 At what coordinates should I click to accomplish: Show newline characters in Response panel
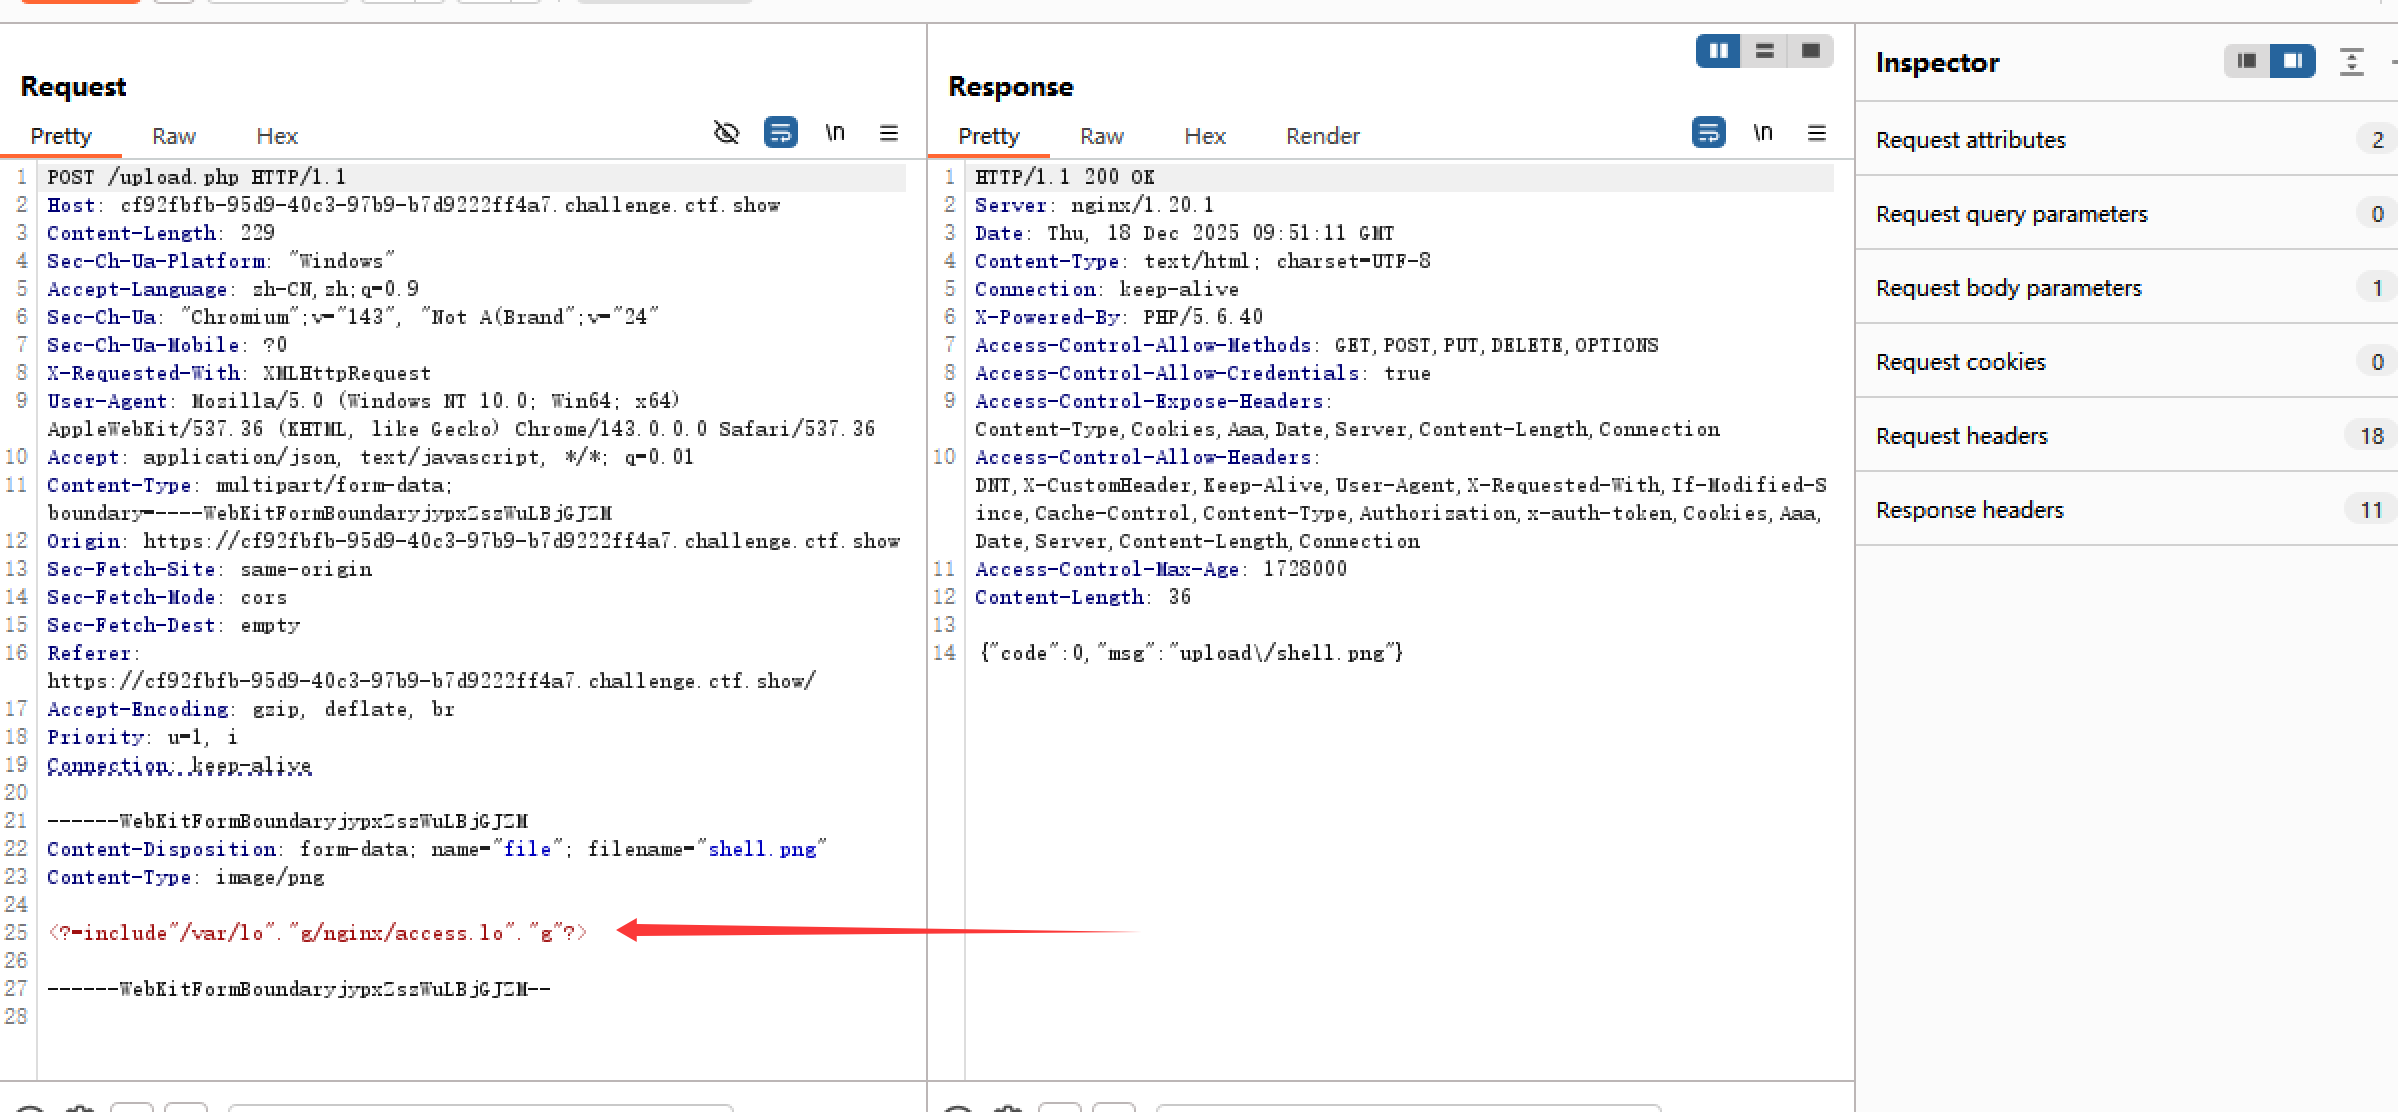pos(1763,133)
